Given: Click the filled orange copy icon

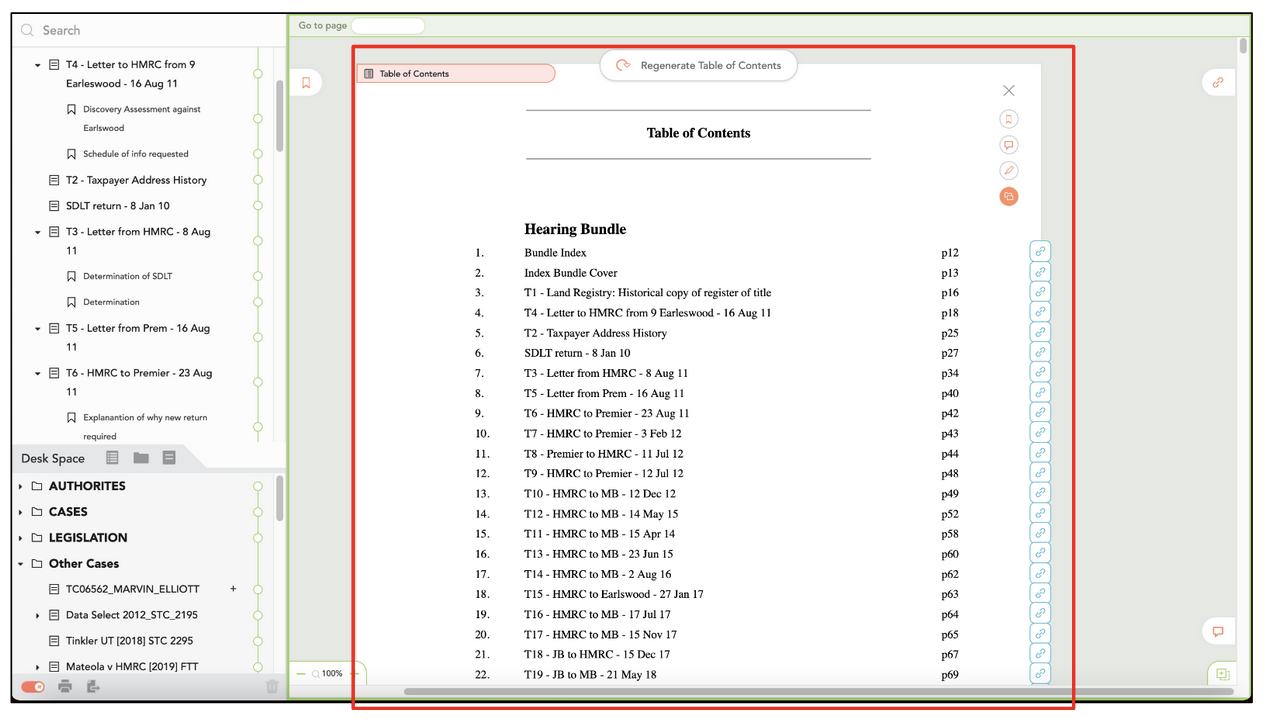Looking at the screenshot, I should 1008,197.
